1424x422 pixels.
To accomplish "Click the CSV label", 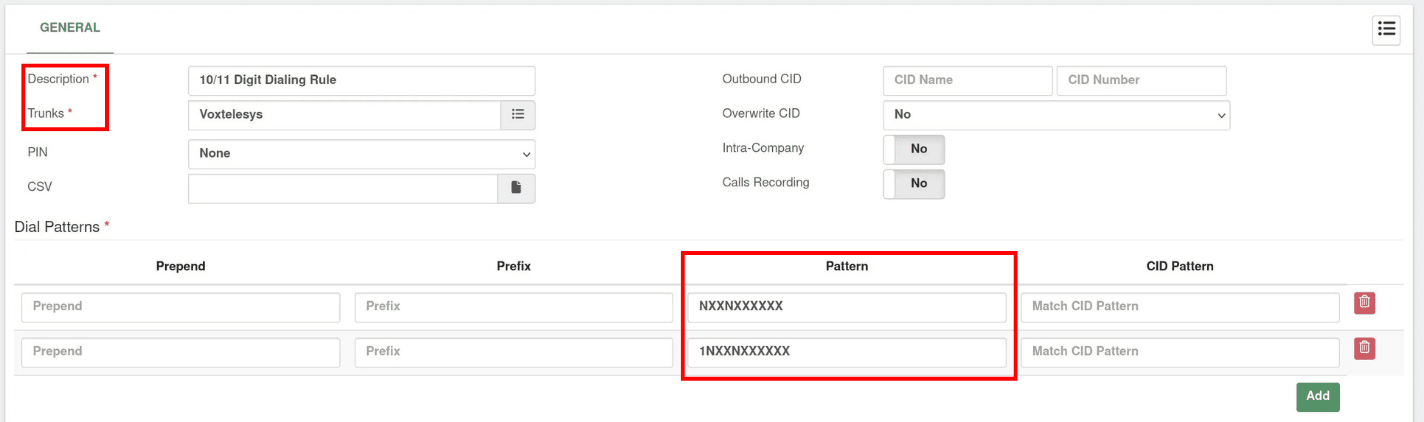I will click(39, 187).
